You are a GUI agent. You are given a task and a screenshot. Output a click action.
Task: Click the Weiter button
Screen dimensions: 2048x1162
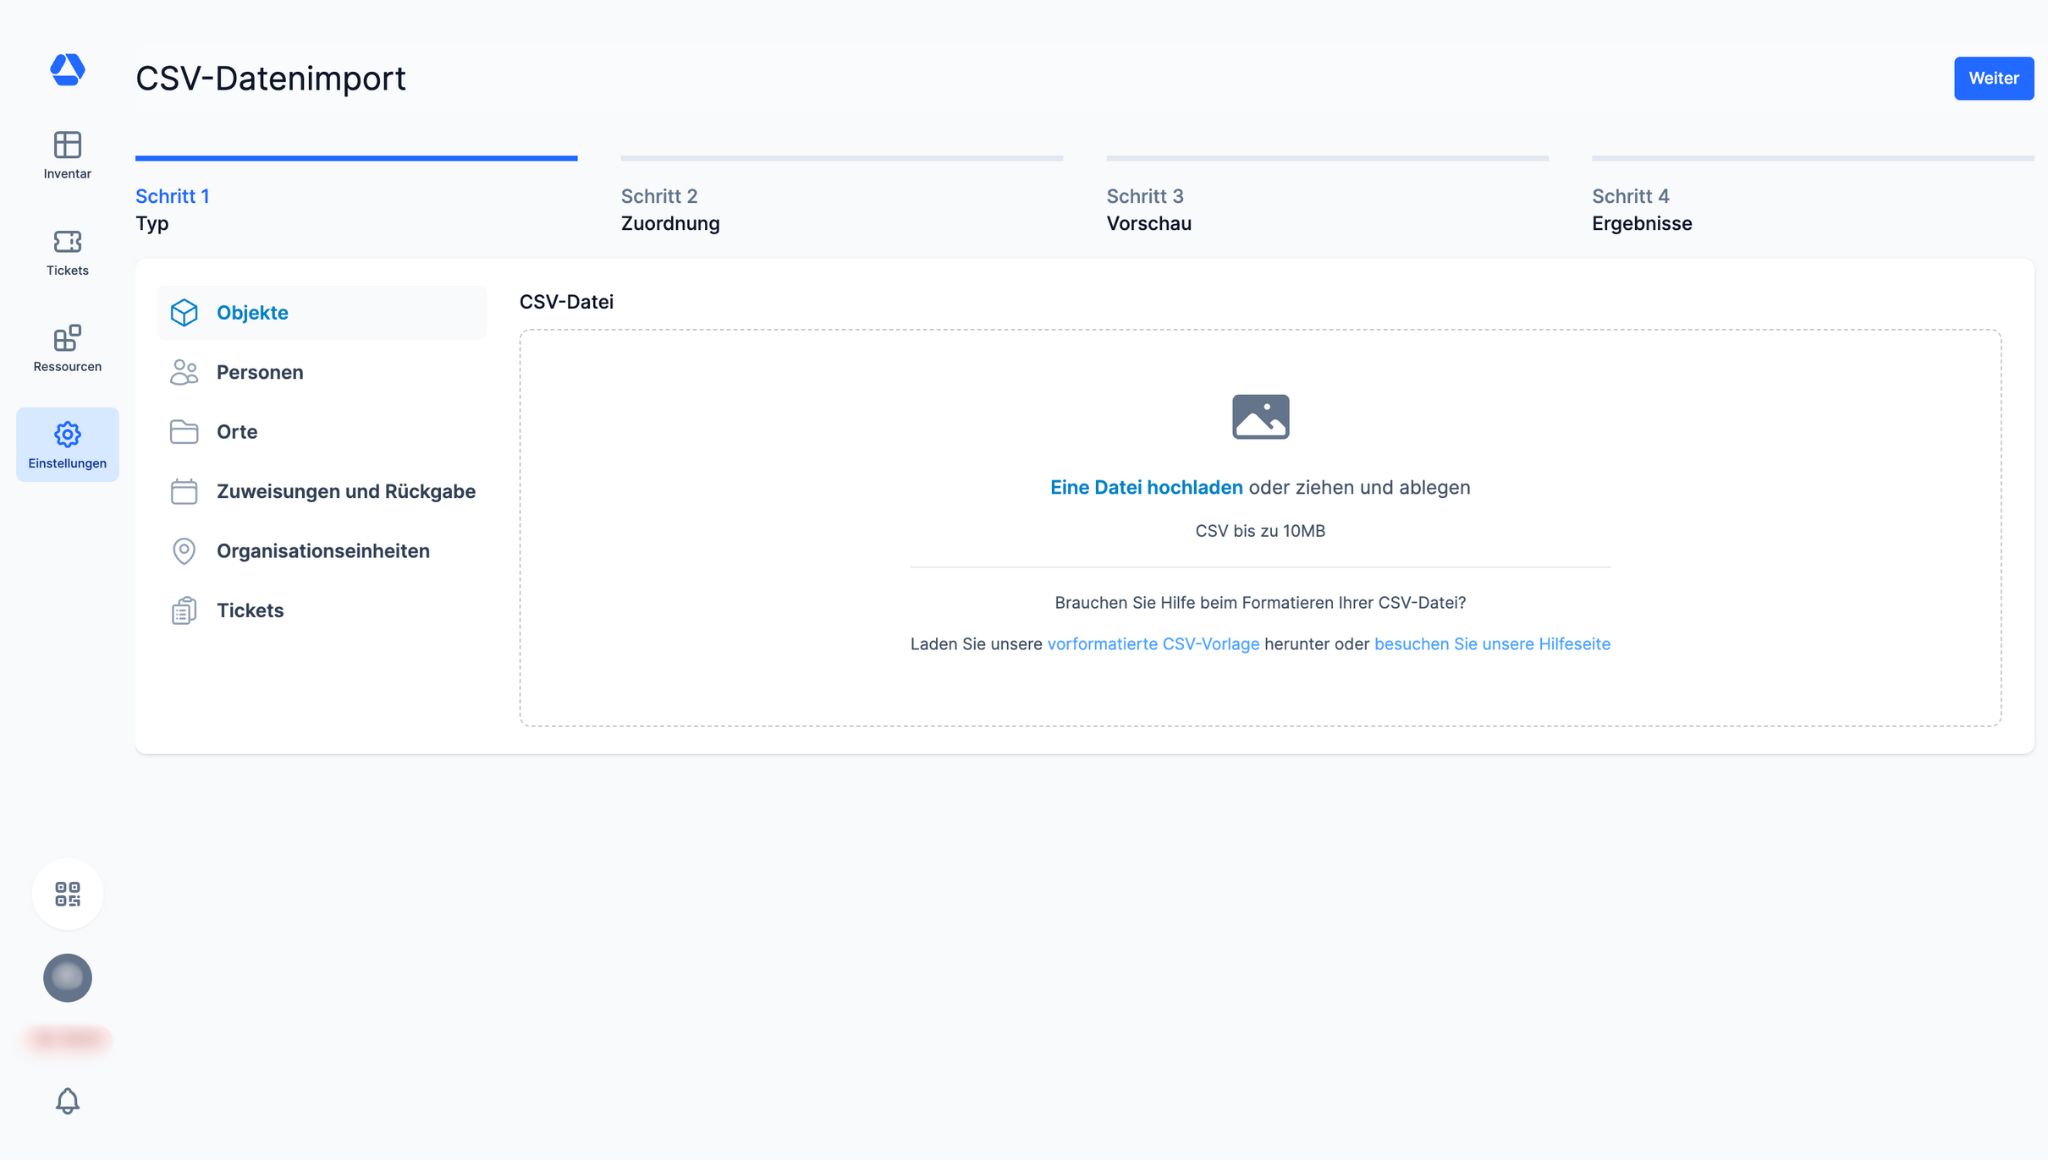[x=1993, y=78]
